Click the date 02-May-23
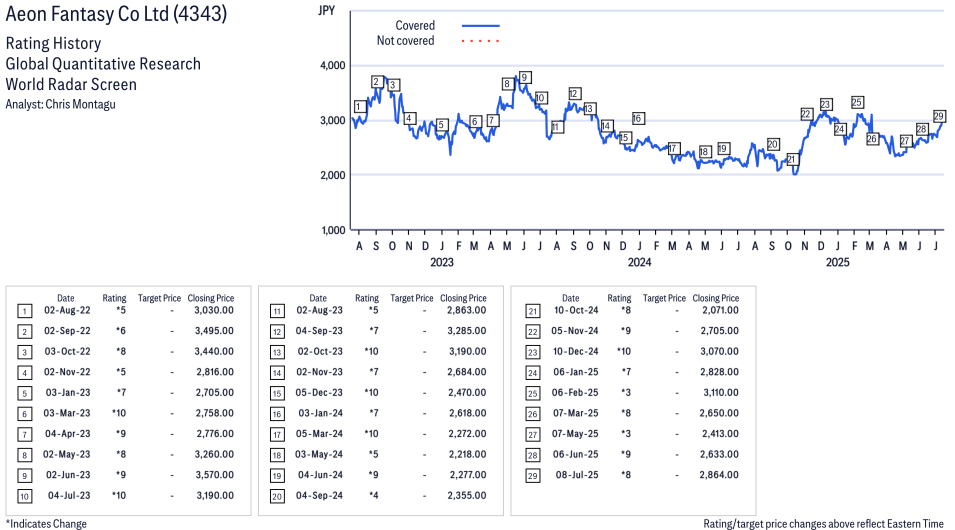Viewport: 955px width, 530px height. click(x=66, y=454)
